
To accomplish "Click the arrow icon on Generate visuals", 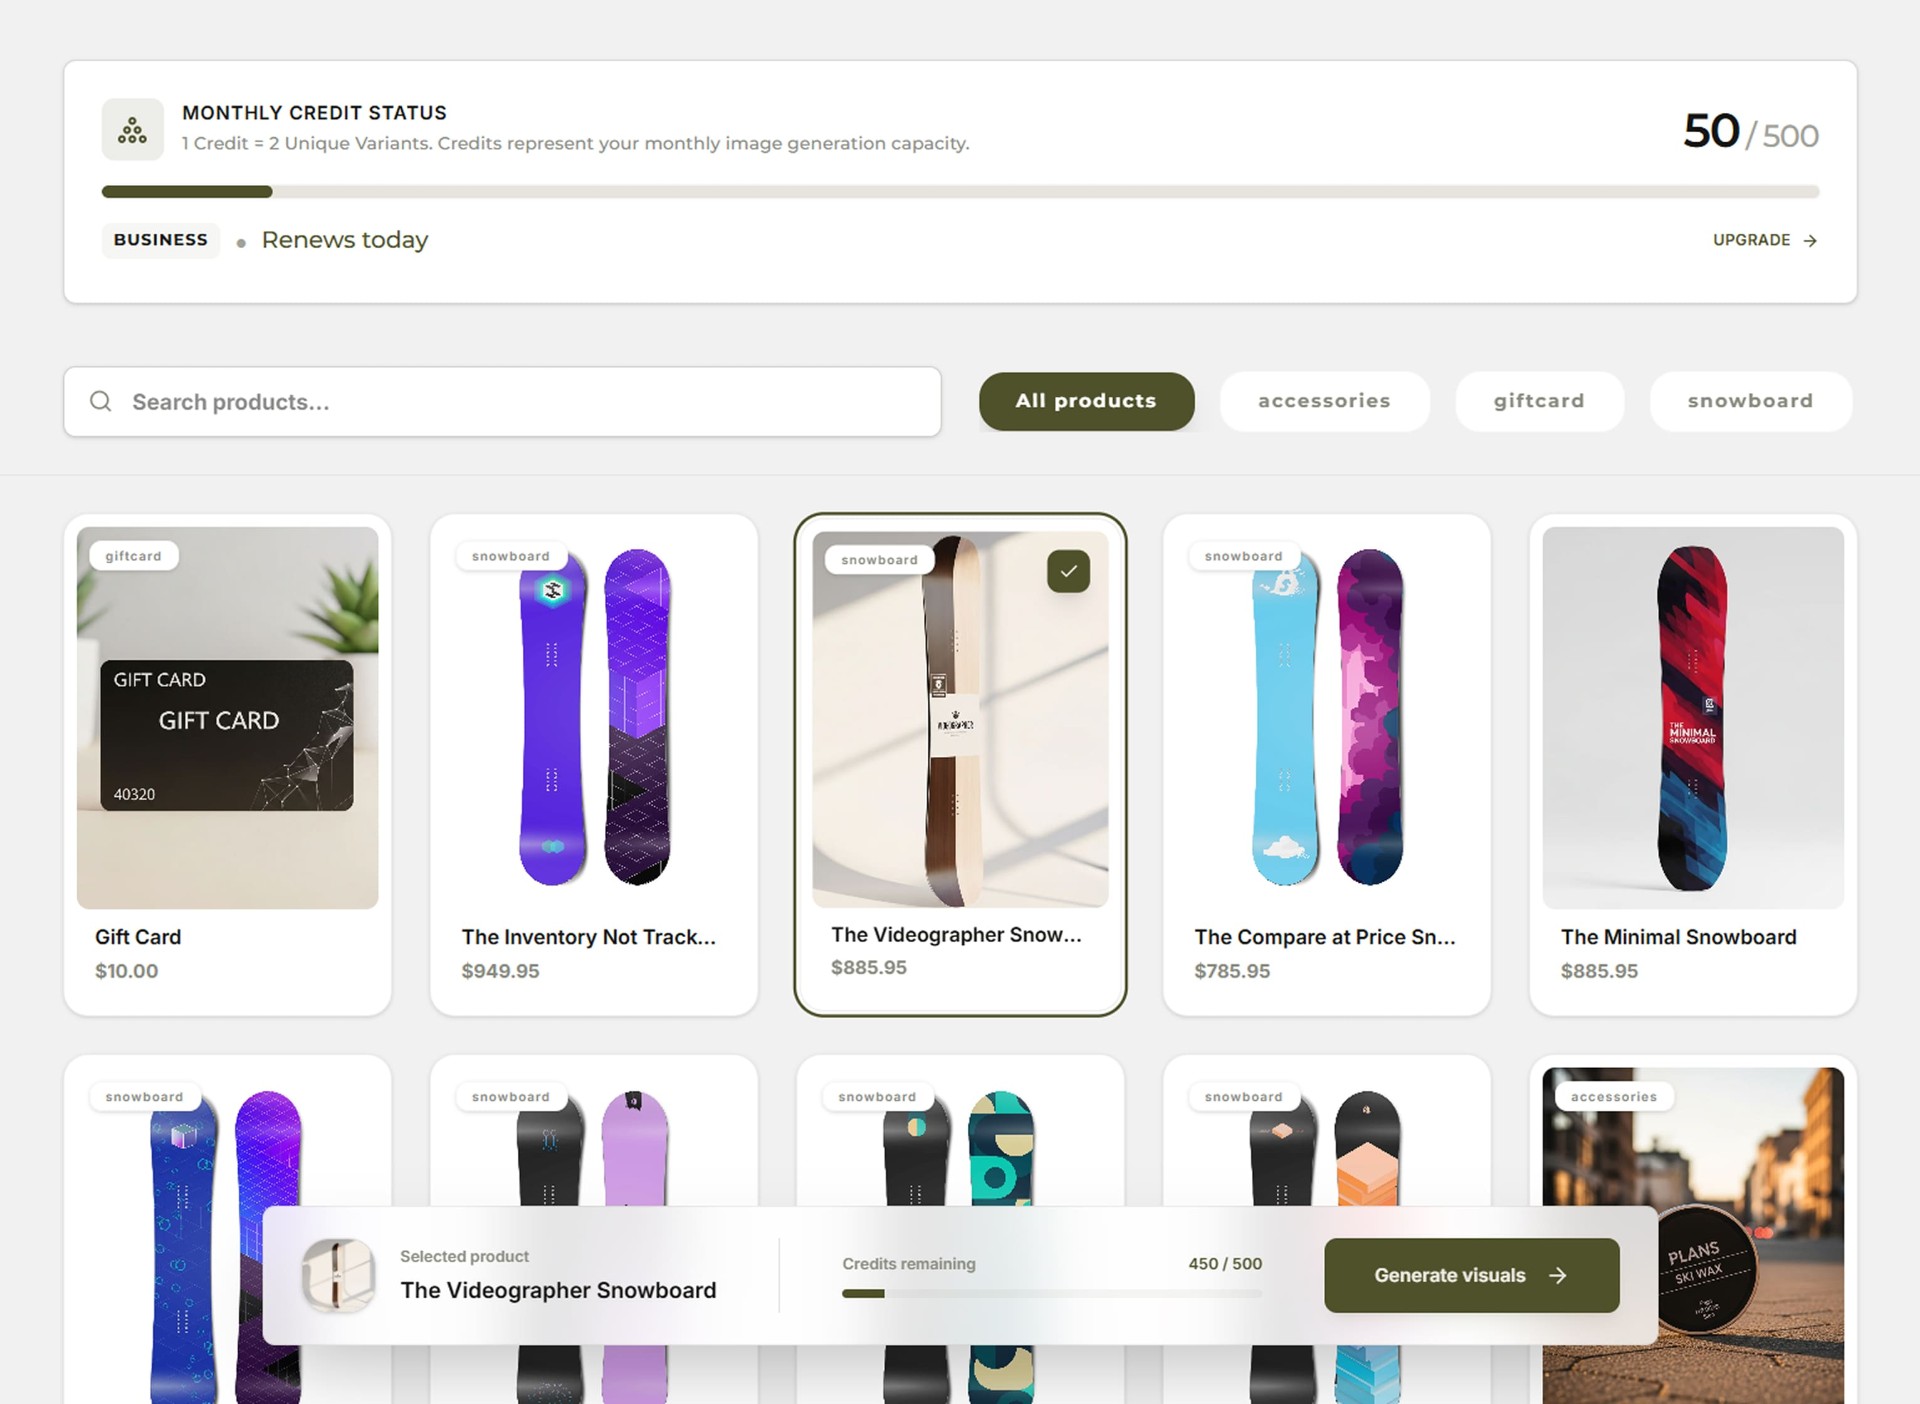I will click(1557, 1275).
